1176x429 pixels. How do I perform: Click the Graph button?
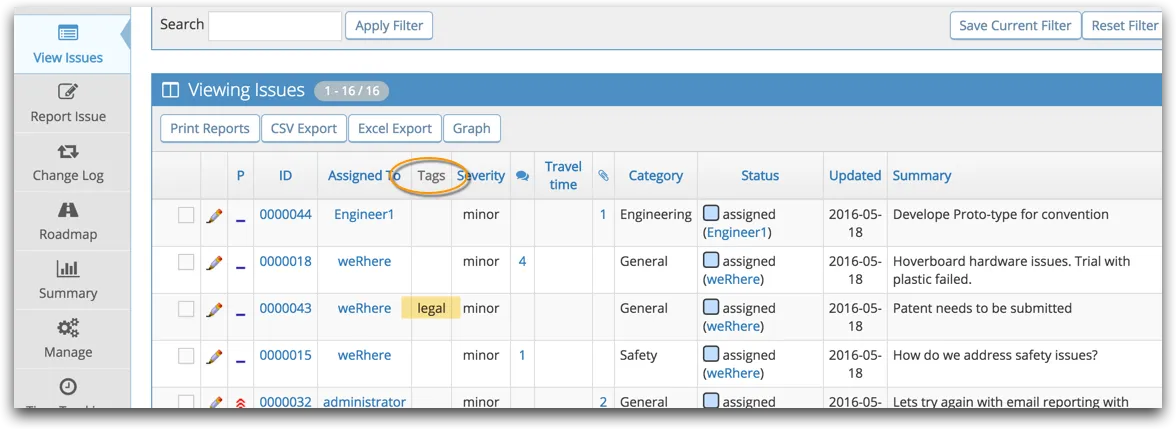click(x=472, y=128)
